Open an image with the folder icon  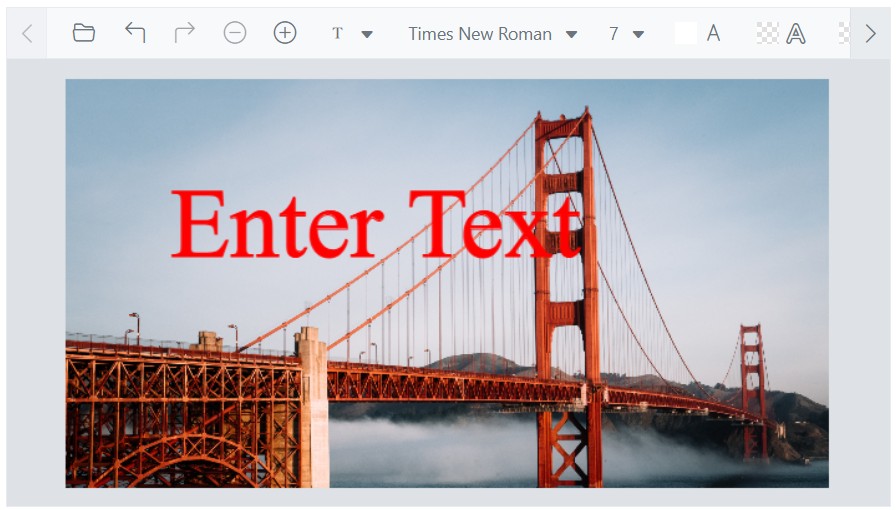coord(83,33)
